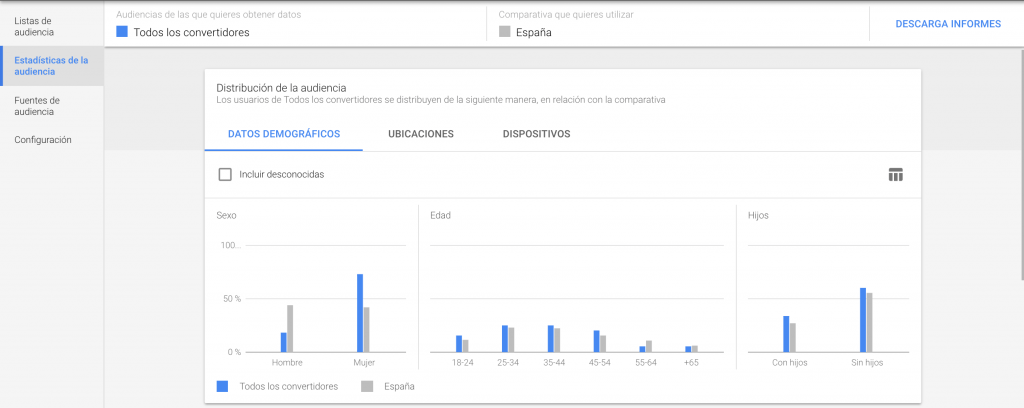The width and height of the screenshot is (1024, 408).
Task: Click the '35-44' age label
Action: tap(554, 362)
